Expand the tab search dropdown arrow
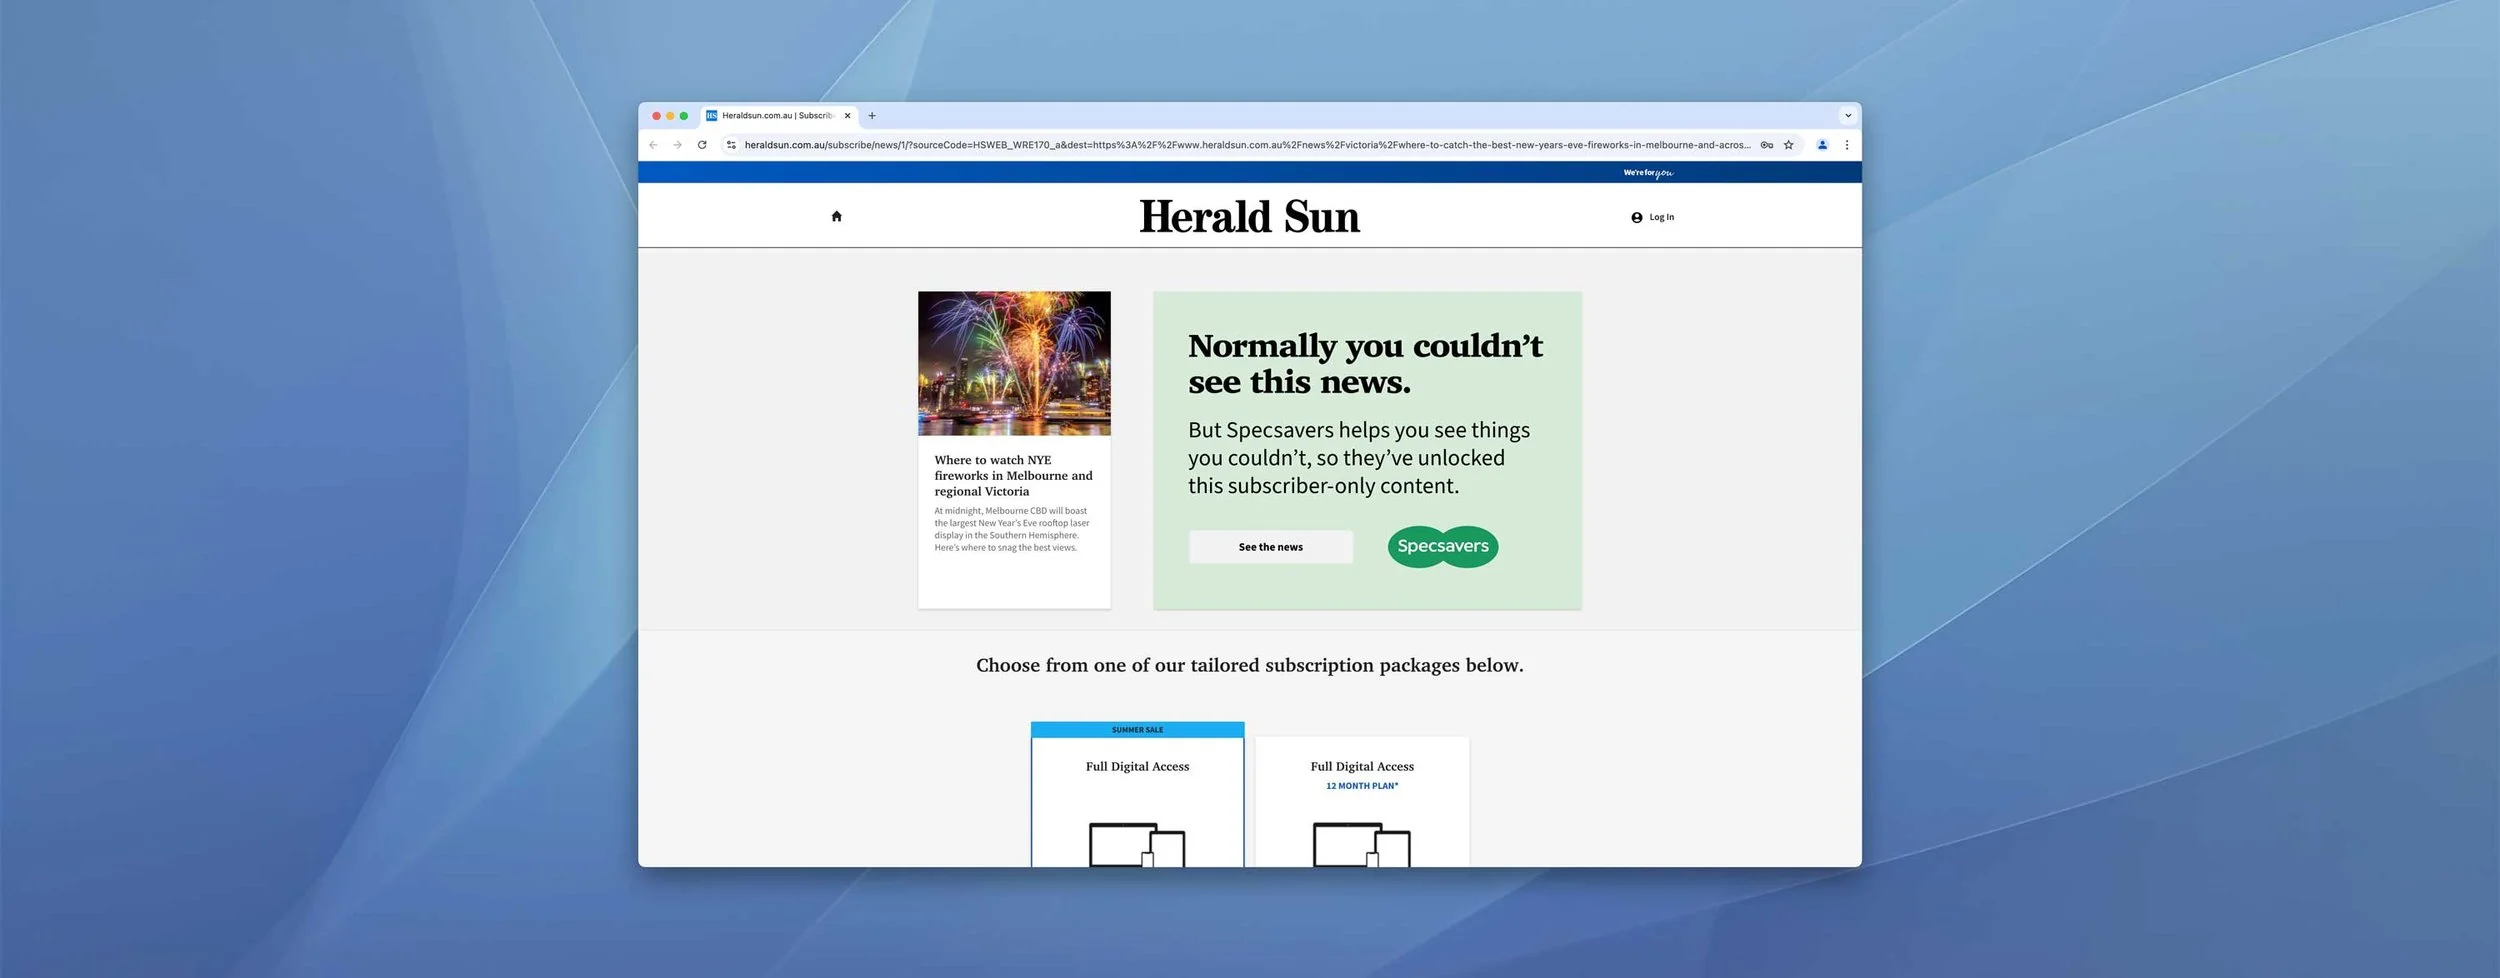This screenshot has width=2500, height=978. (x=1848, y=116)
